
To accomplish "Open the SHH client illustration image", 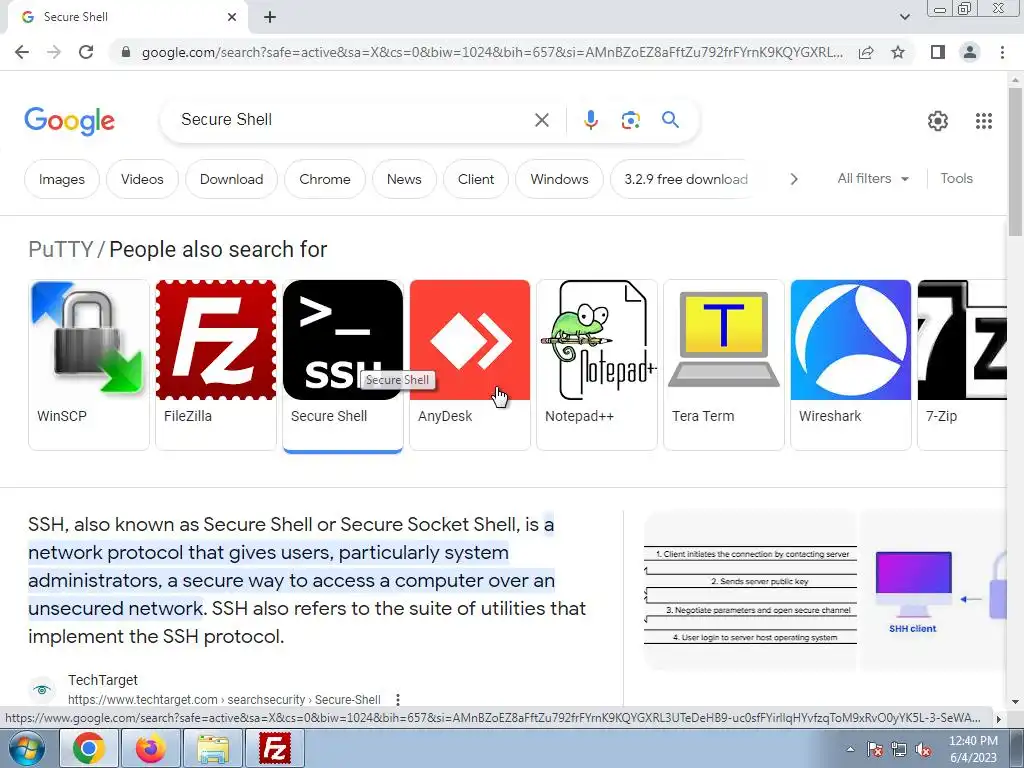I will 933,592.
